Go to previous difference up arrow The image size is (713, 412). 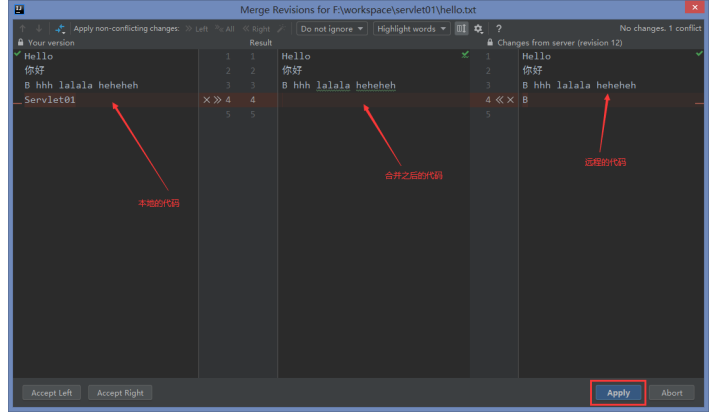[x=23, y=28]
